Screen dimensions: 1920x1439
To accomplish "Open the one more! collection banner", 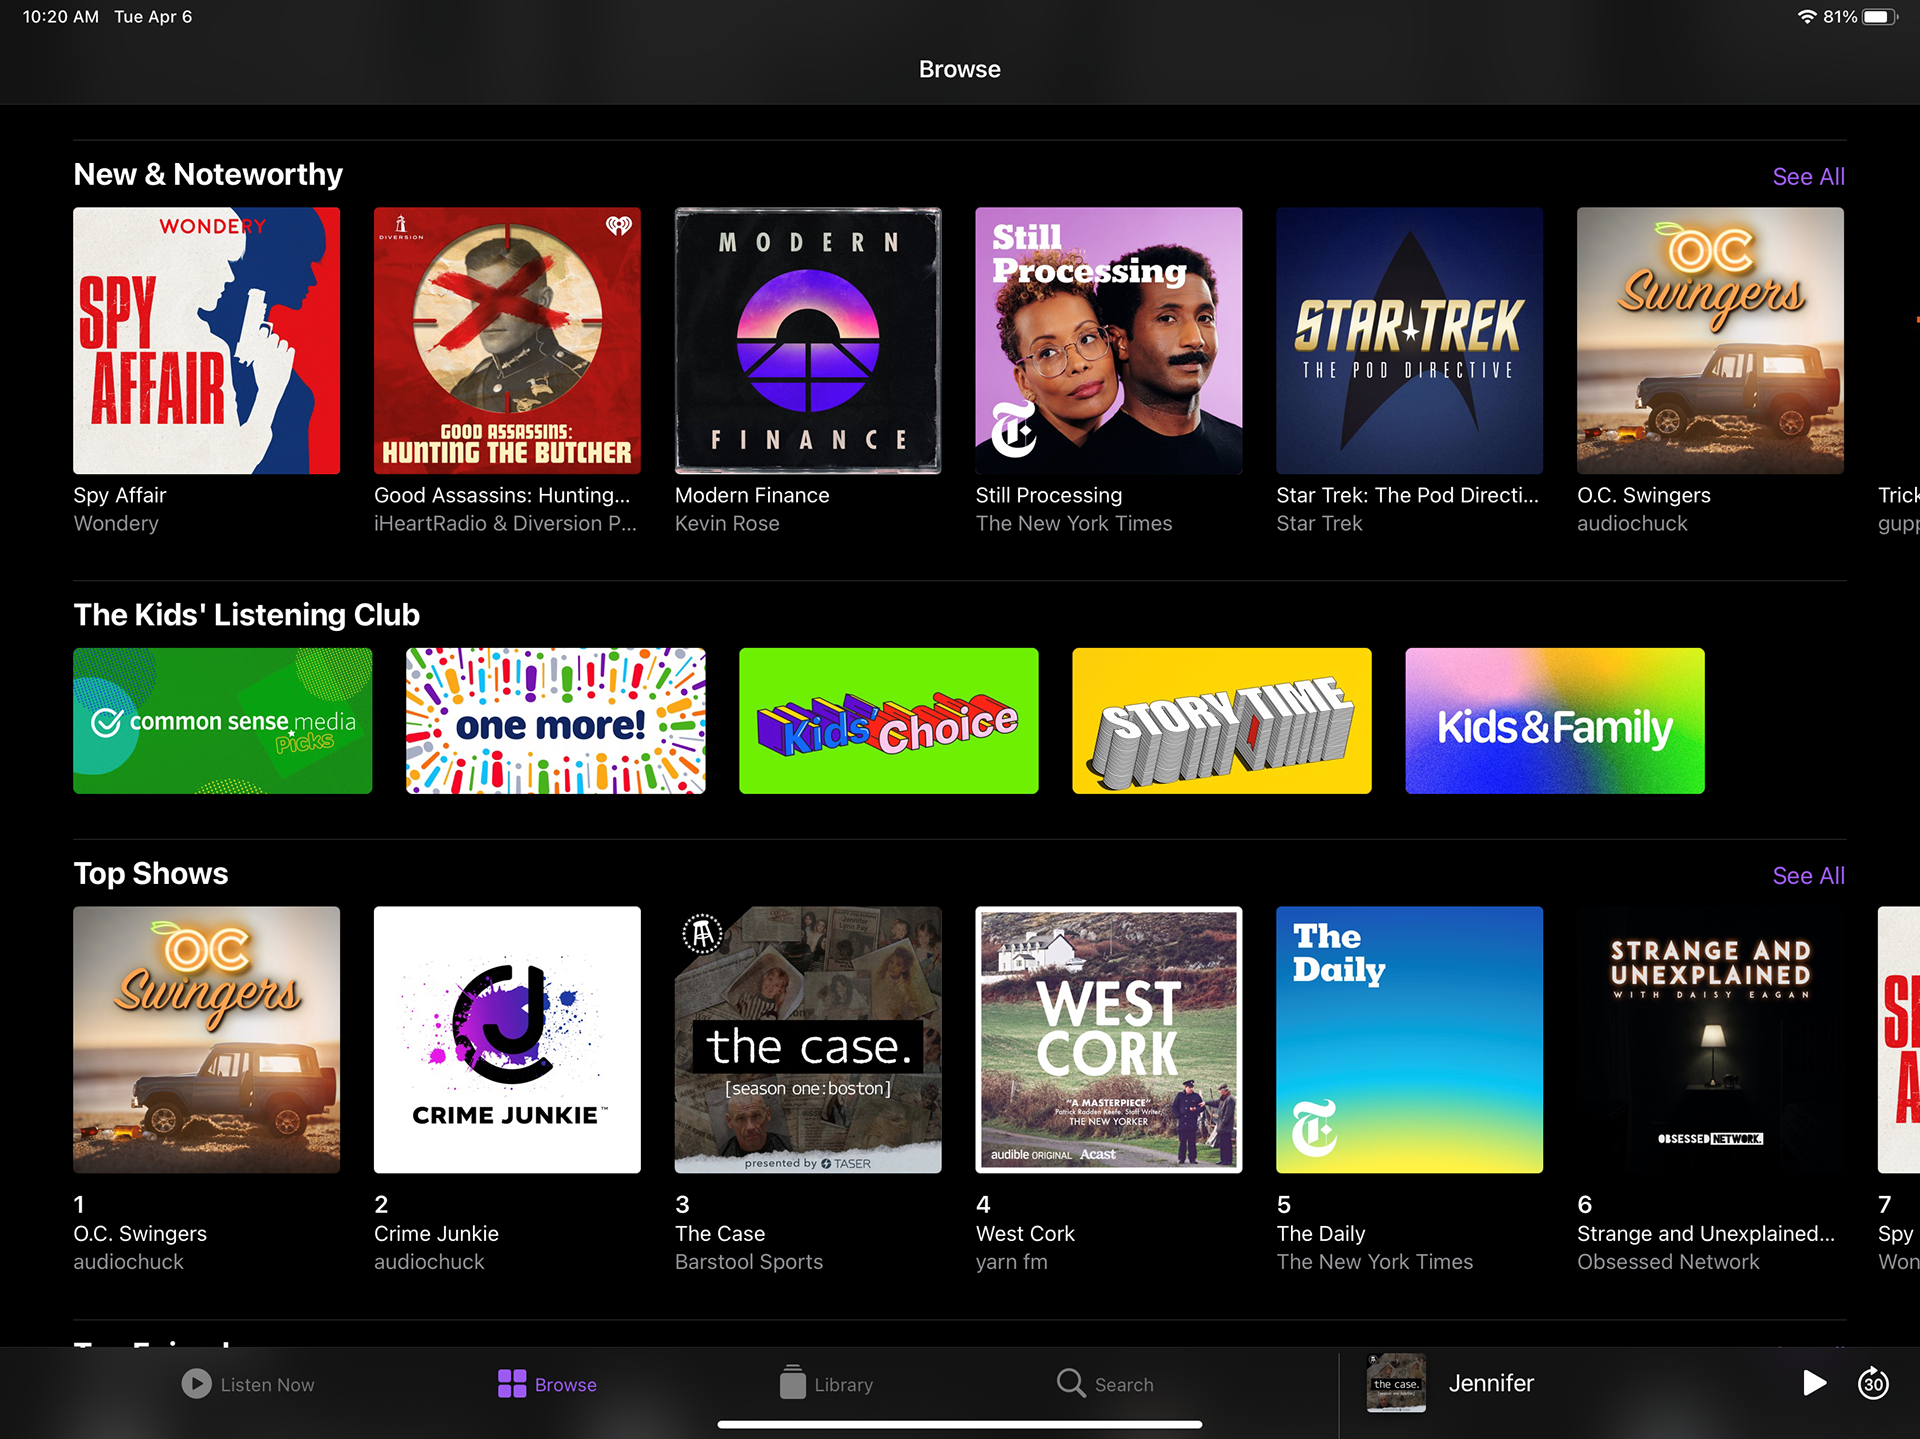I will 555,721.
